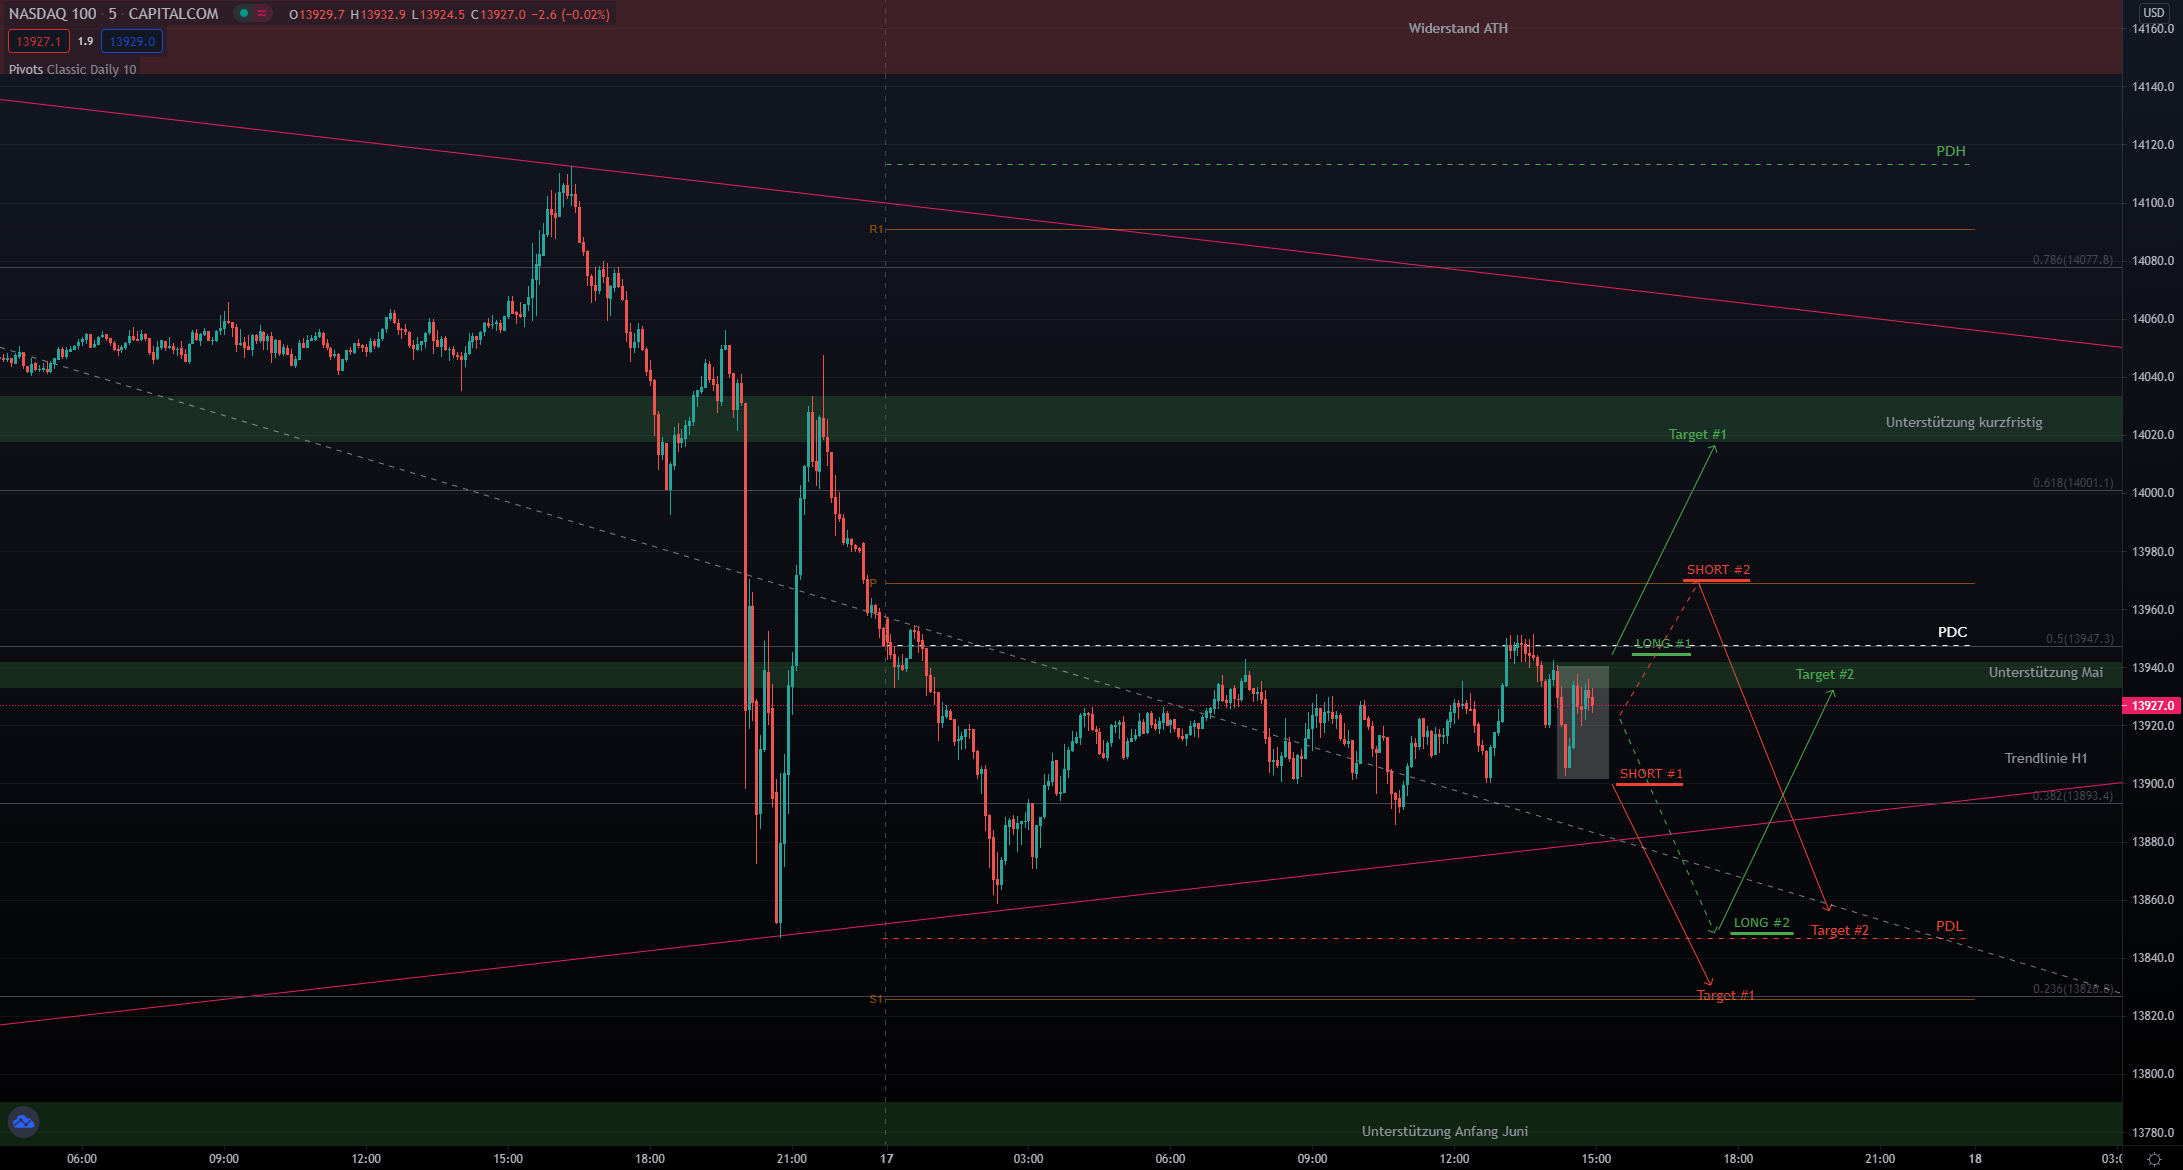Image resolution: width=2183 pixels, height=1170 pixels.
Task: Select the SHORT #2 text label
Action: [x=1718, y=570]
